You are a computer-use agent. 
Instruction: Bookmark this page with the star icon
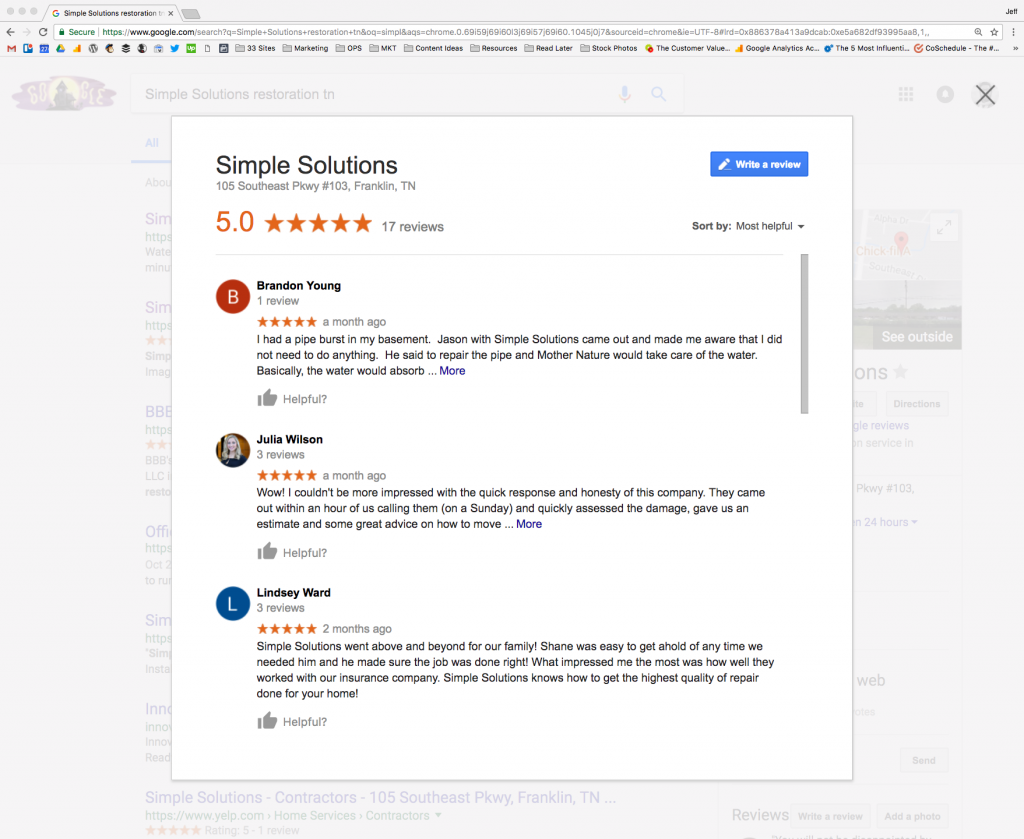click(994, 32)
